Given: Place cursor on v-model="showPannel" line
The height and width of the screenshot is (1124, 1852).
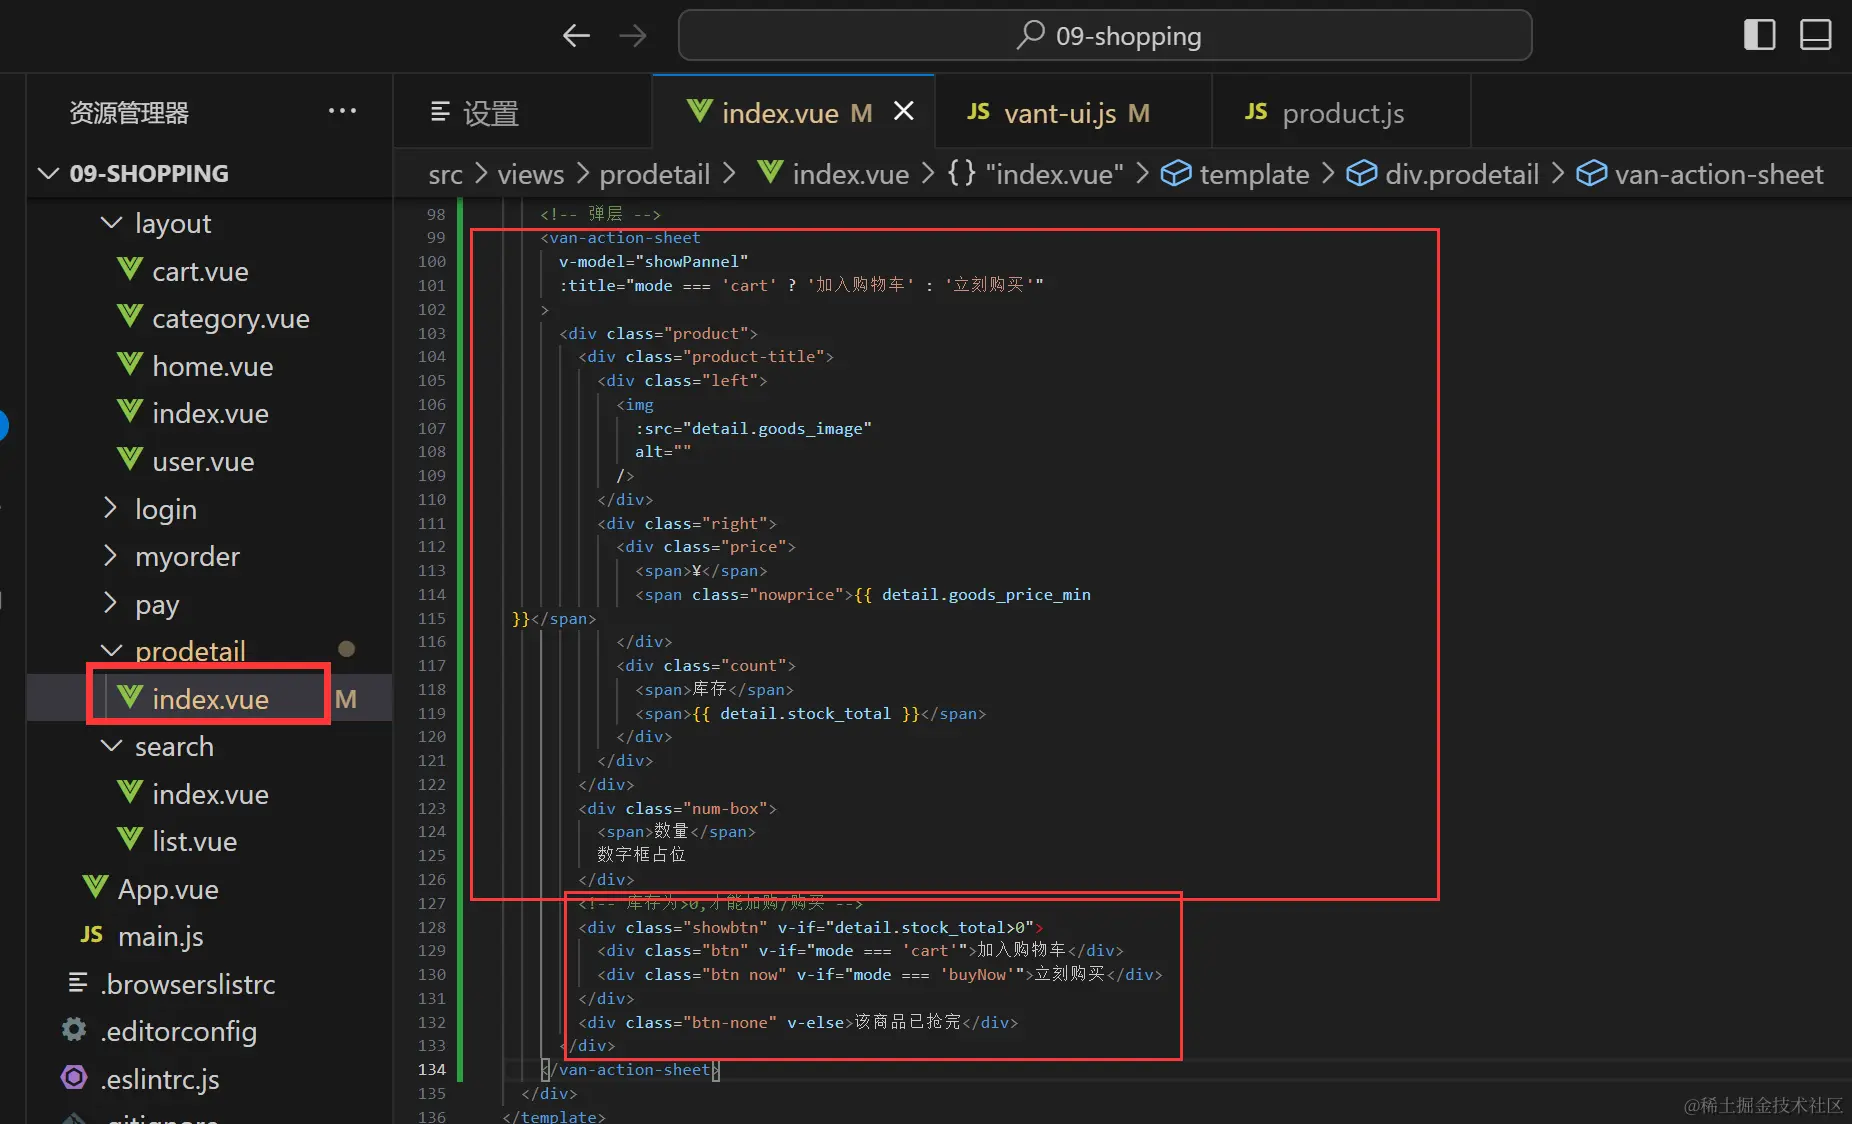Looking at the screenshot, I should [x=653, y=262].
